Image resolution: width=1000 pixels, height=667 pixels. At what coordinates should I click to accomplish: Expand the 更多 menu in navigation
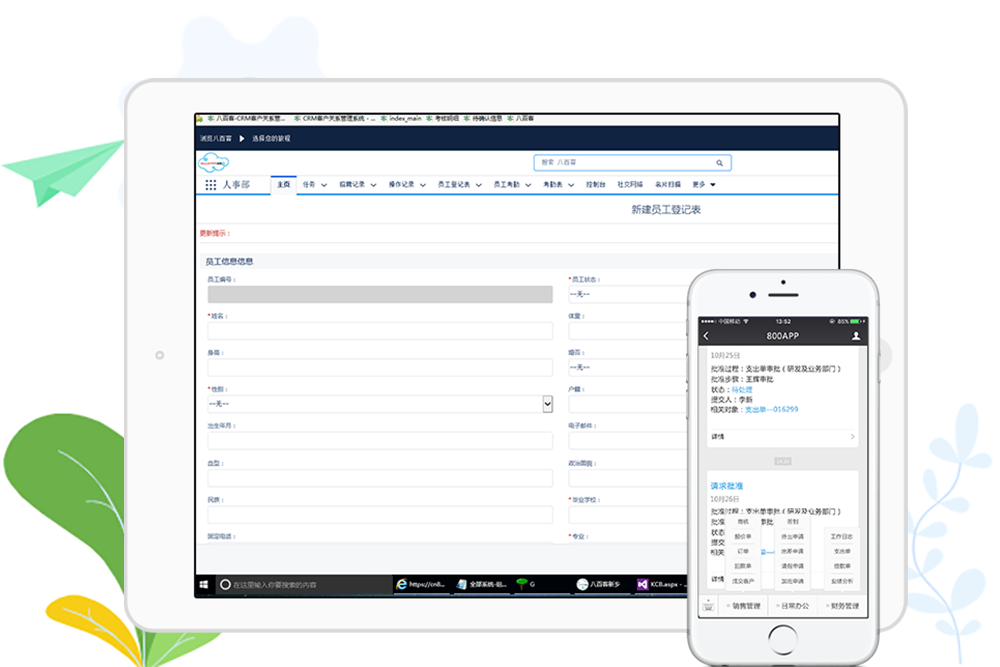click(x=703, y=185)
